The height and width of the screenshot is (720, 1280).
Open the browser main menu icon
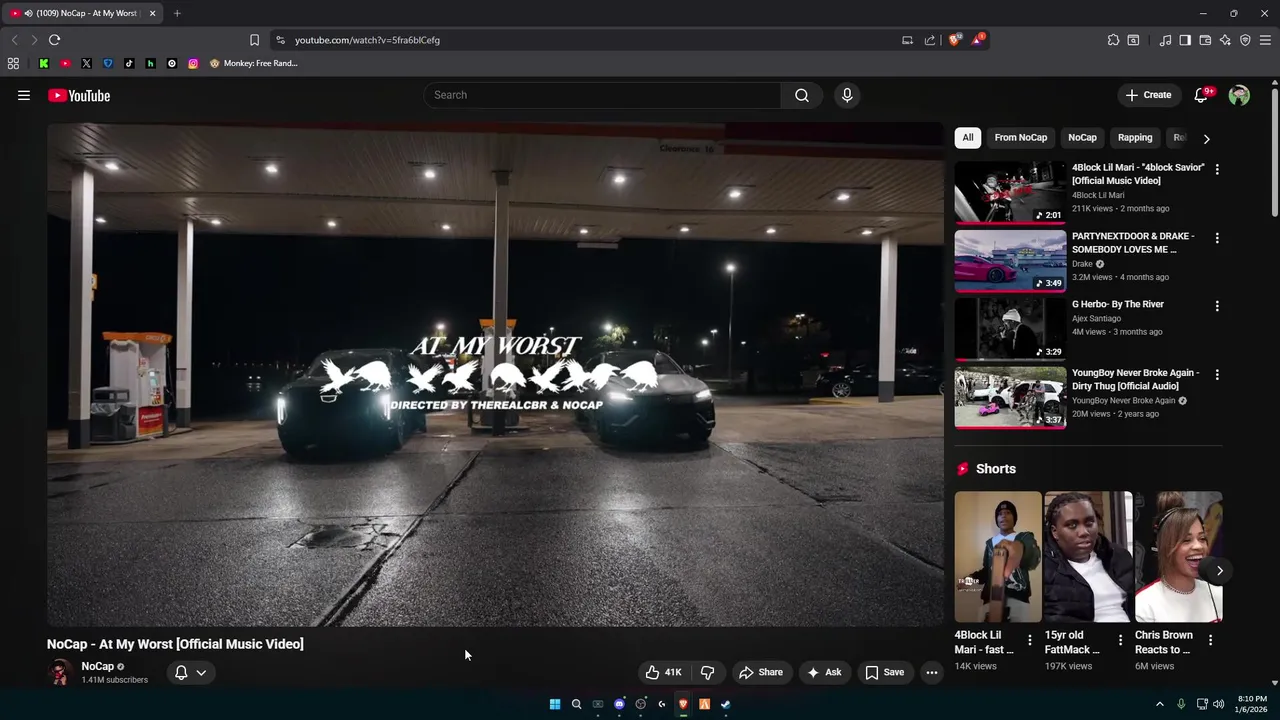click(x=1265, y=40)
